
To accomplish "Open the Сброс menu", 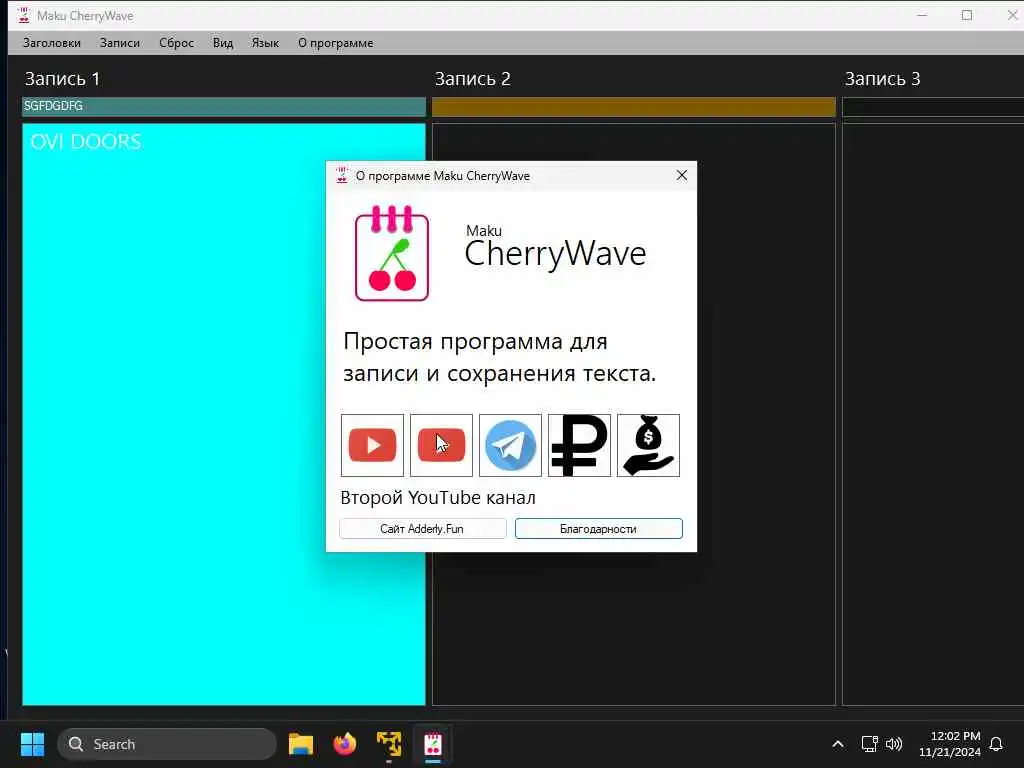I will click(176, 43).
